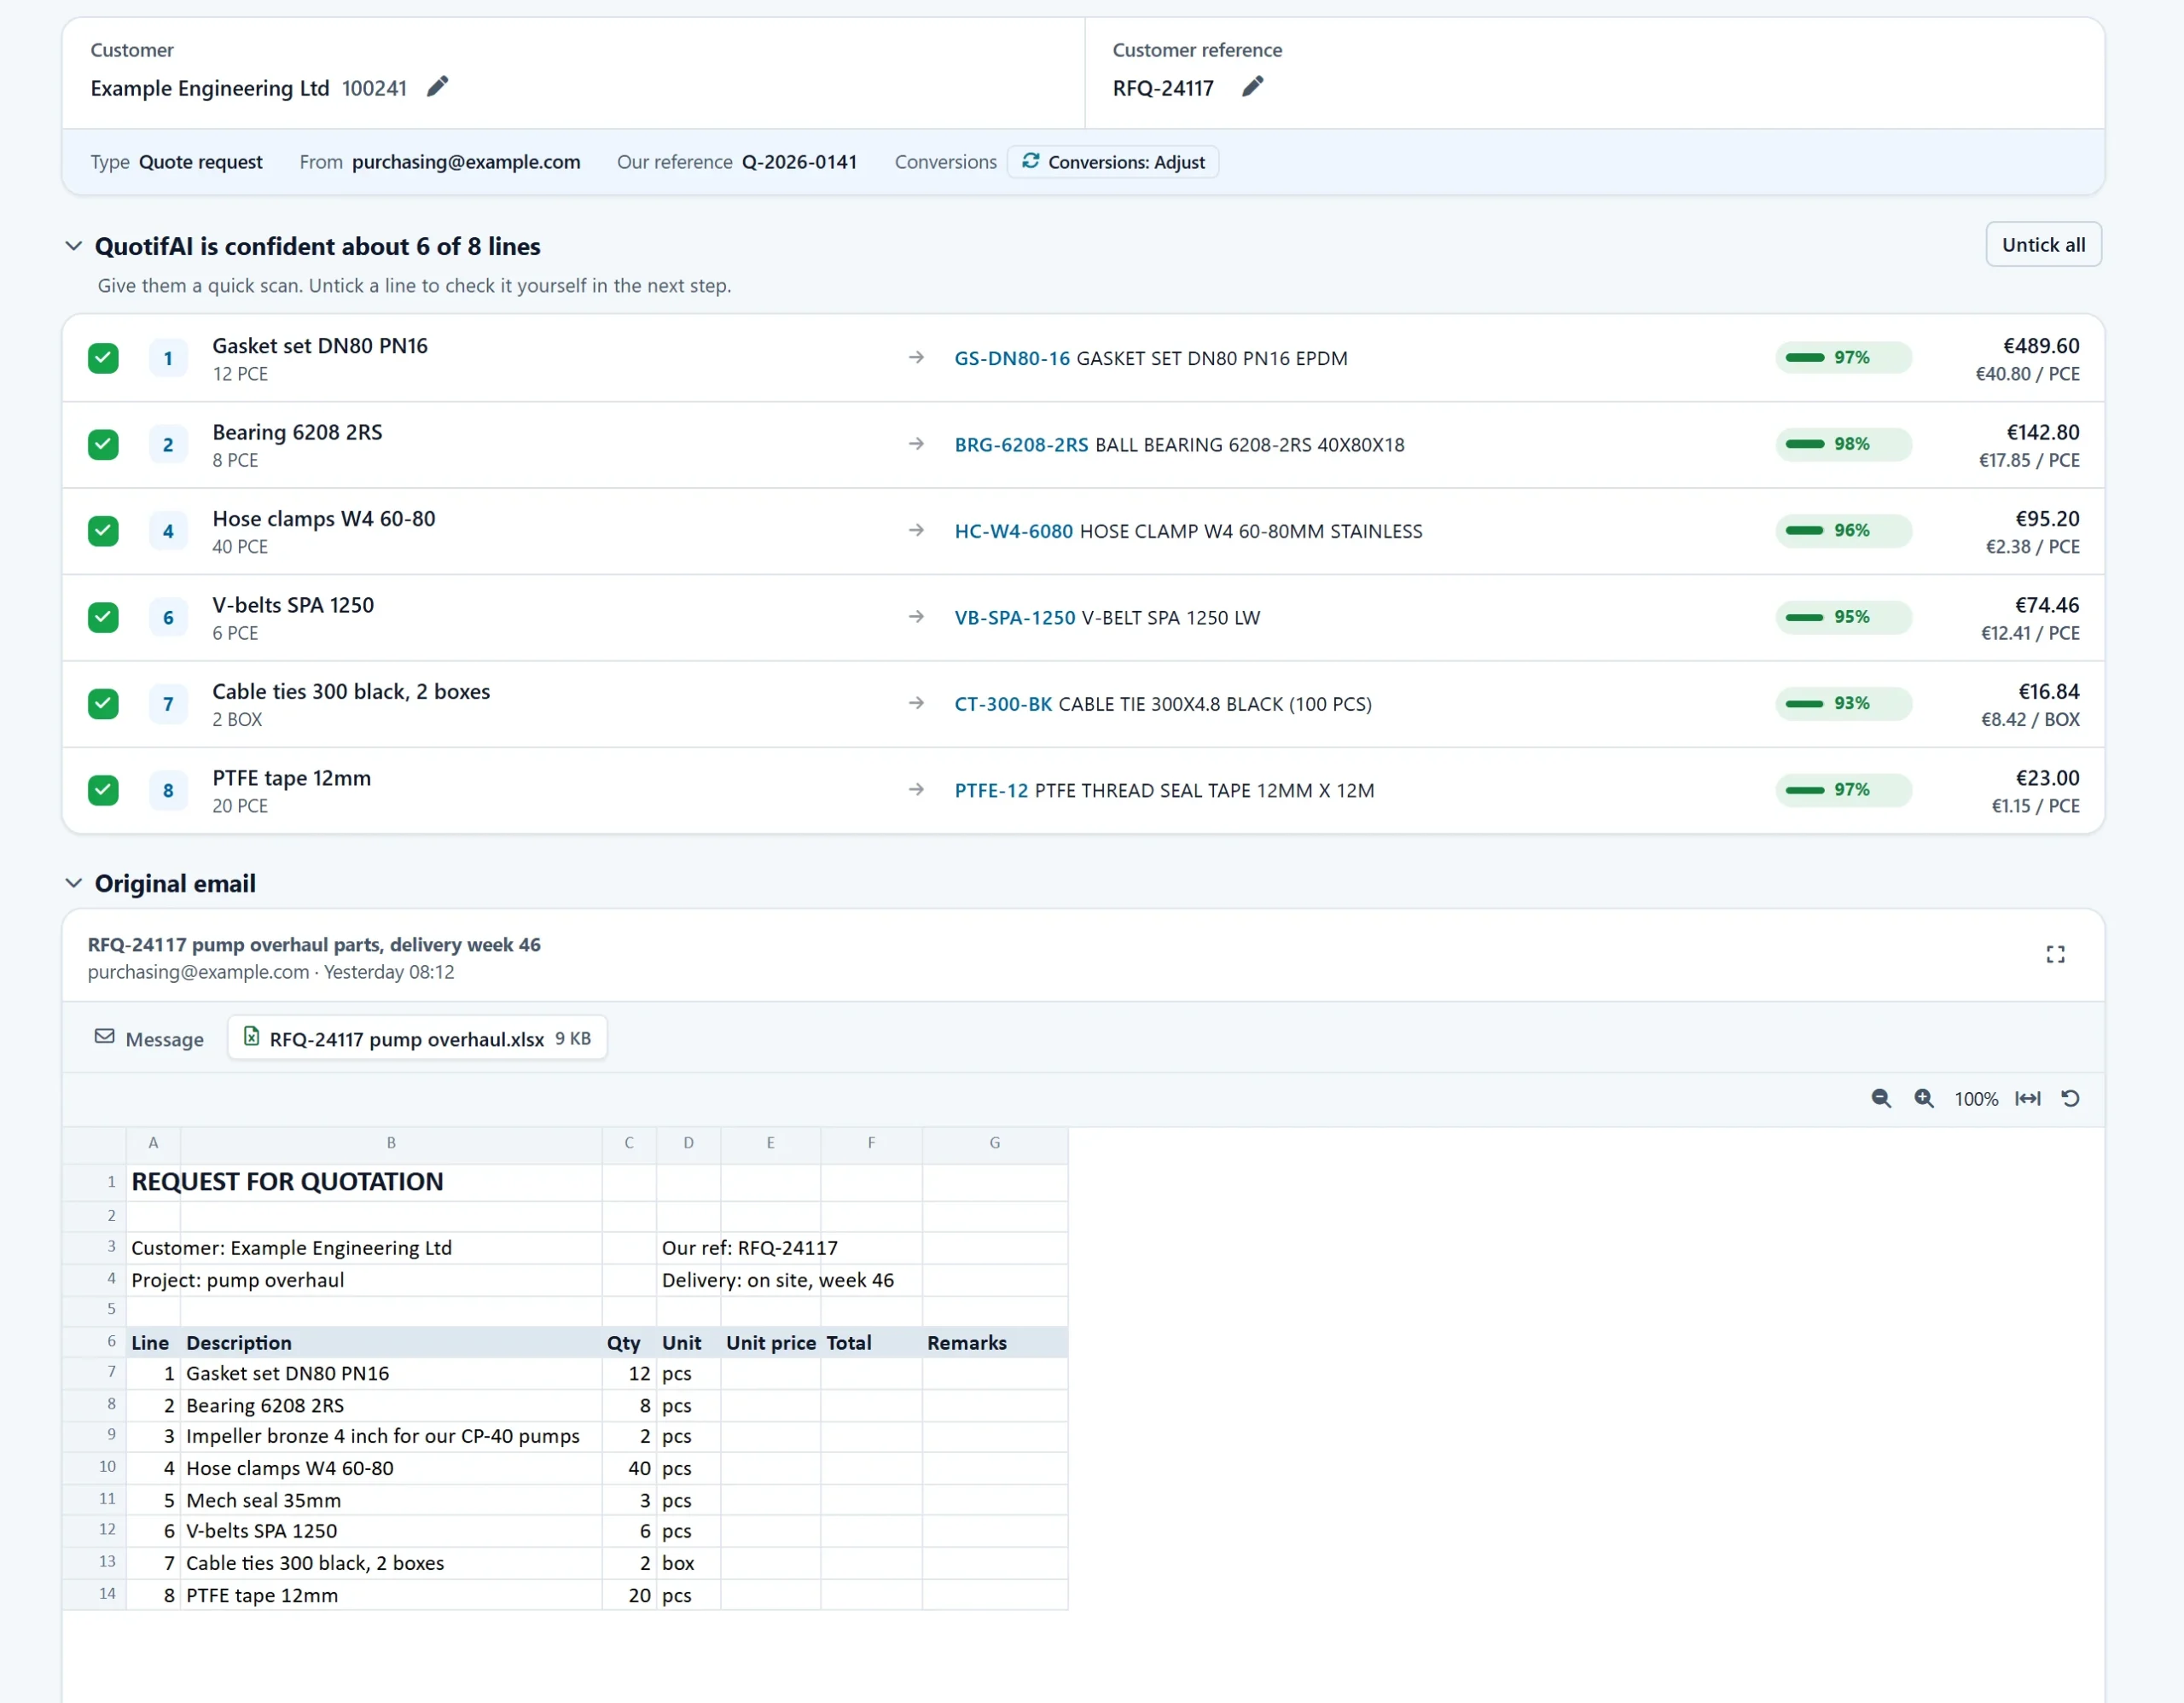Collapse the QuotifAI confident lines section

point(74,246)
